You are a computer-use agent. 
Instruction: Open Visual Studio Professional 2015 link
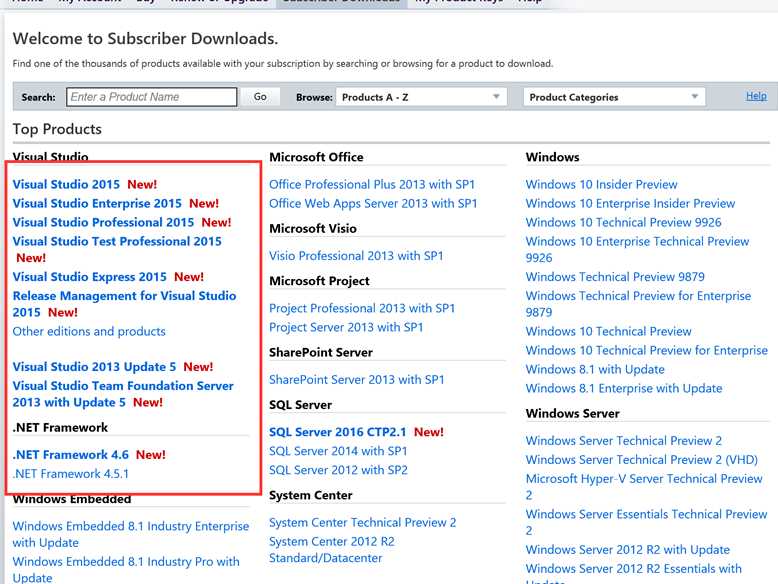(x=103, y=222)
